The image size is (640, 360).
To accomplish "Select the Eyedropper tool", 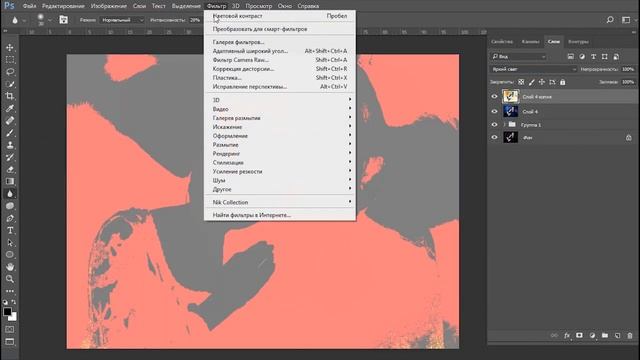I will 10,109.
